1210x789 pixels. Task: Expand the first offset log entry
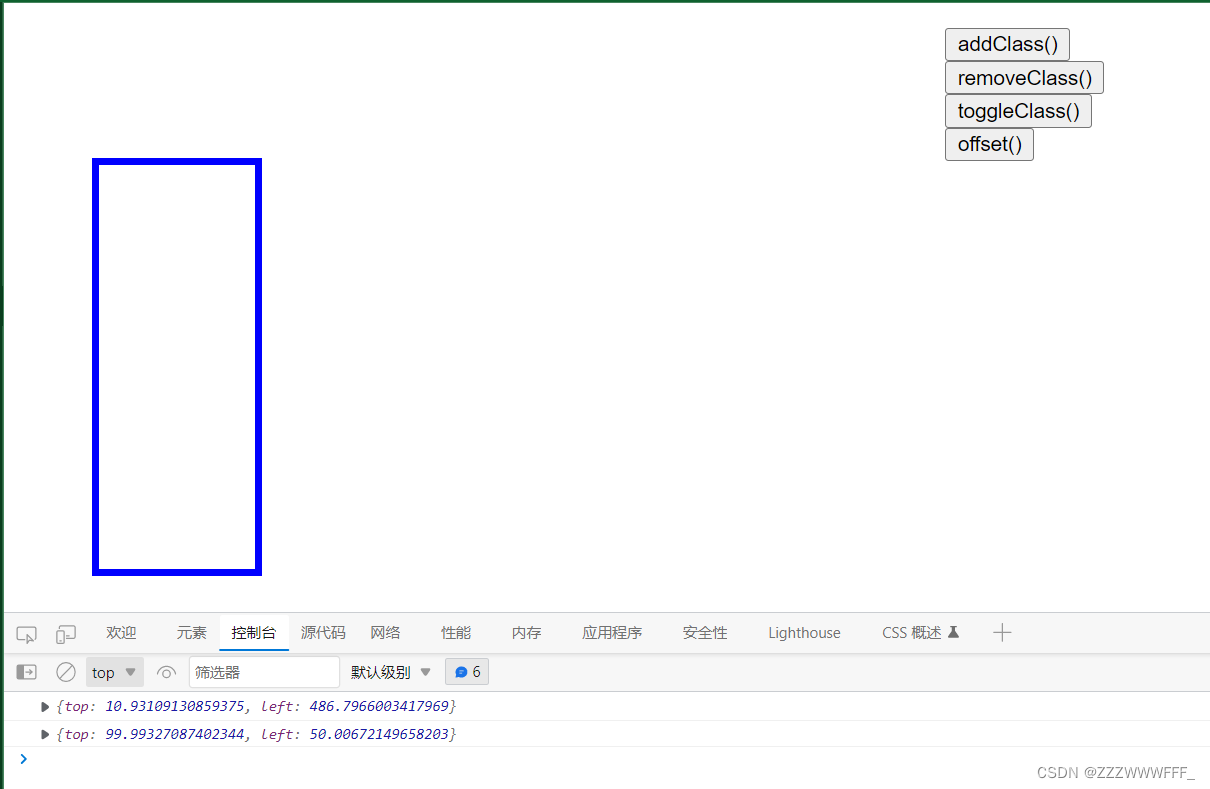coord(44,705)
